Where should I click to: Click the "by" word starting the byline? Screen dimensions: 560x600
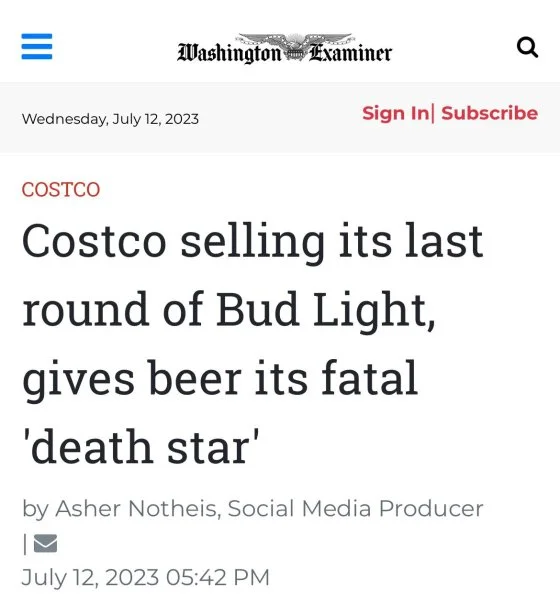coord(36,509)
